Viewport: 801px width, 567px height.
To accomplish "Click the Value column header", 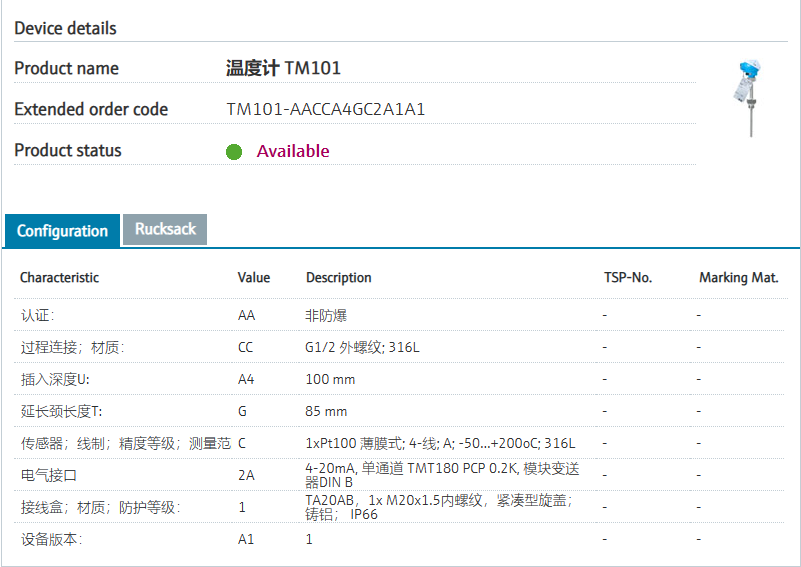I will pyautogui.click(x=254, y=277).
